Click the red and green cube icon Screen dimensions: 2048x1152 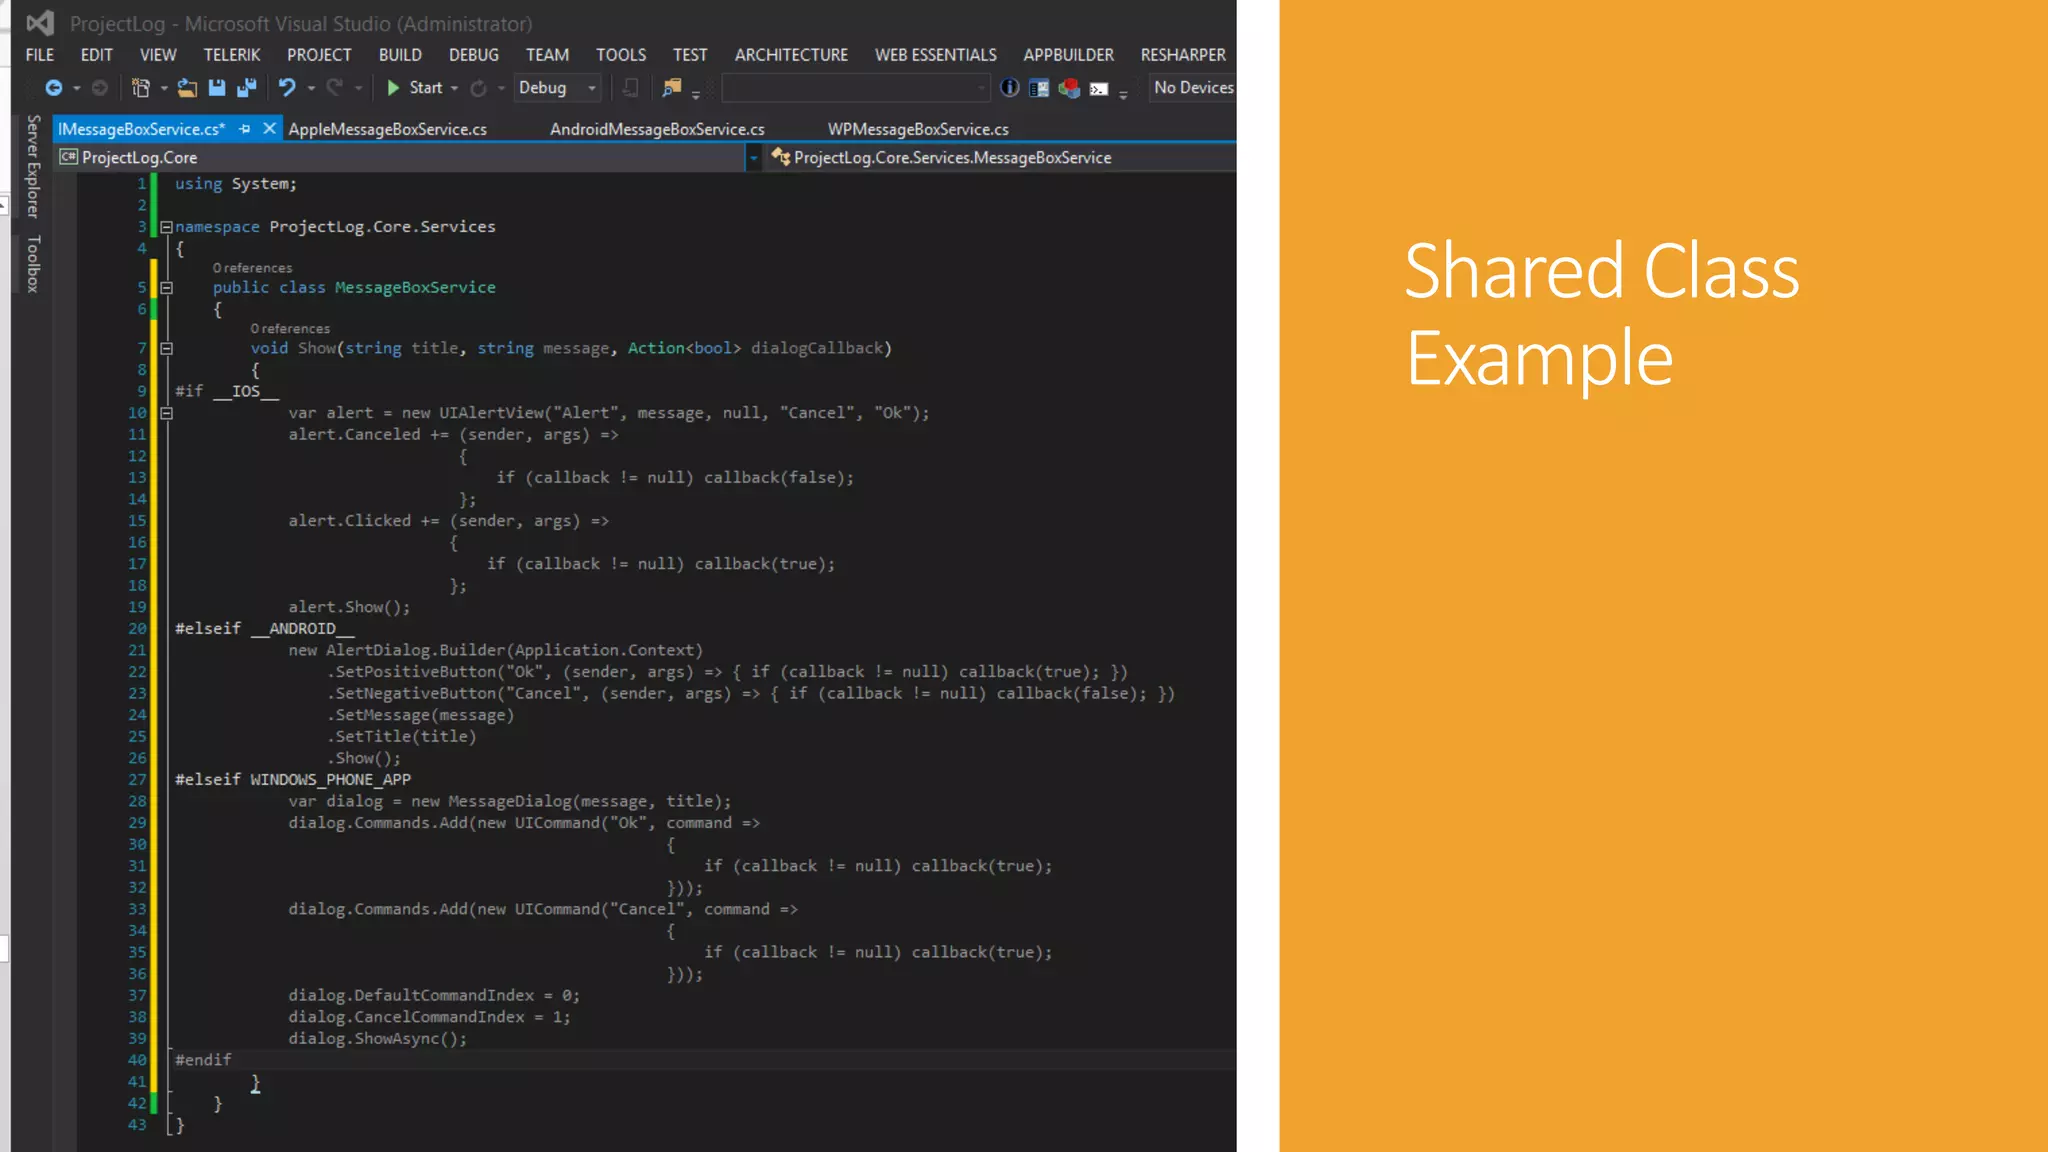[x=1069, y=88]
